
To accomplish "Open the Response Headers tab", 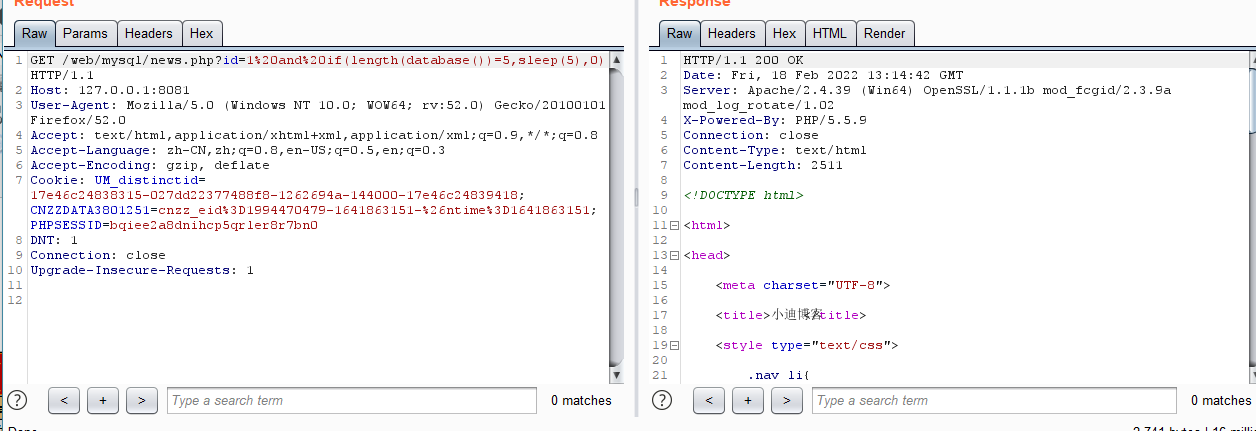I will click(732, 33).
